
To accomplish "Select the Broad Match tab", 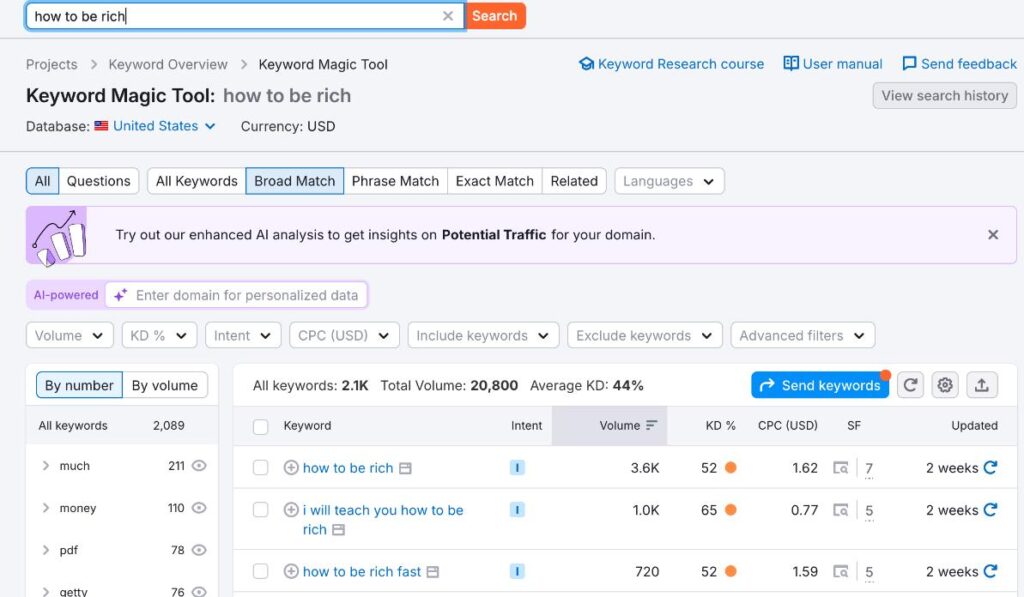I will tap(295, 181).
